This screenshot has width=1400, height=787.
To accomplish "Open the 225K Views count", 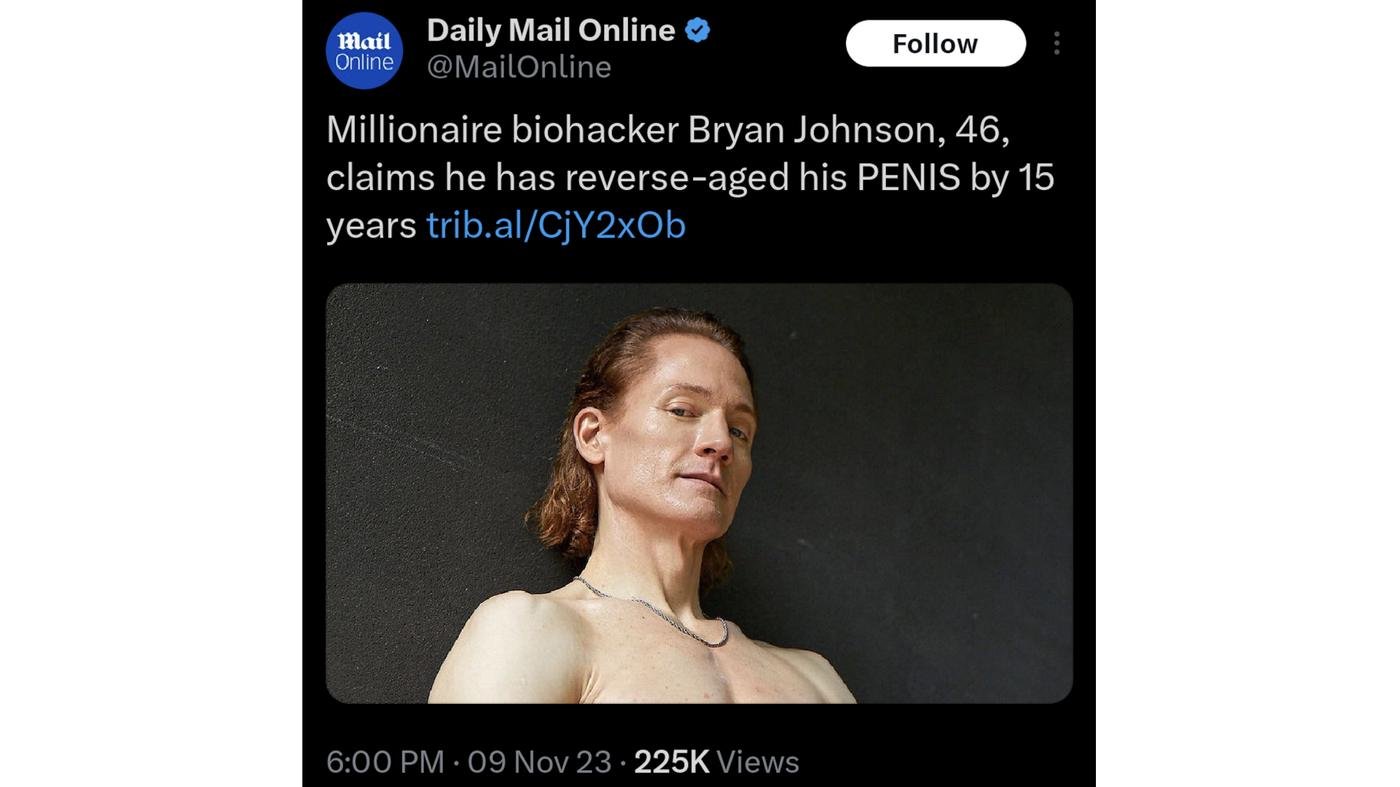I will pyautogui.click(x=716, y=762).
